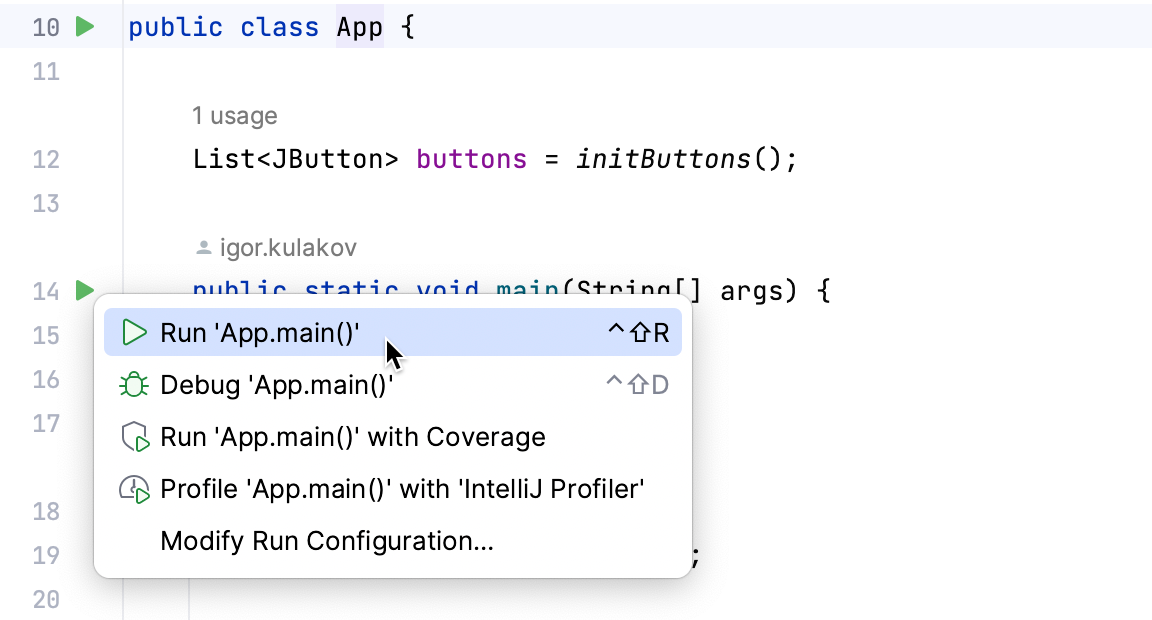The height and width of the screenshot is (620, 1152).
Task: Click the line number 12 in the gutter
Action: point(46,159)
